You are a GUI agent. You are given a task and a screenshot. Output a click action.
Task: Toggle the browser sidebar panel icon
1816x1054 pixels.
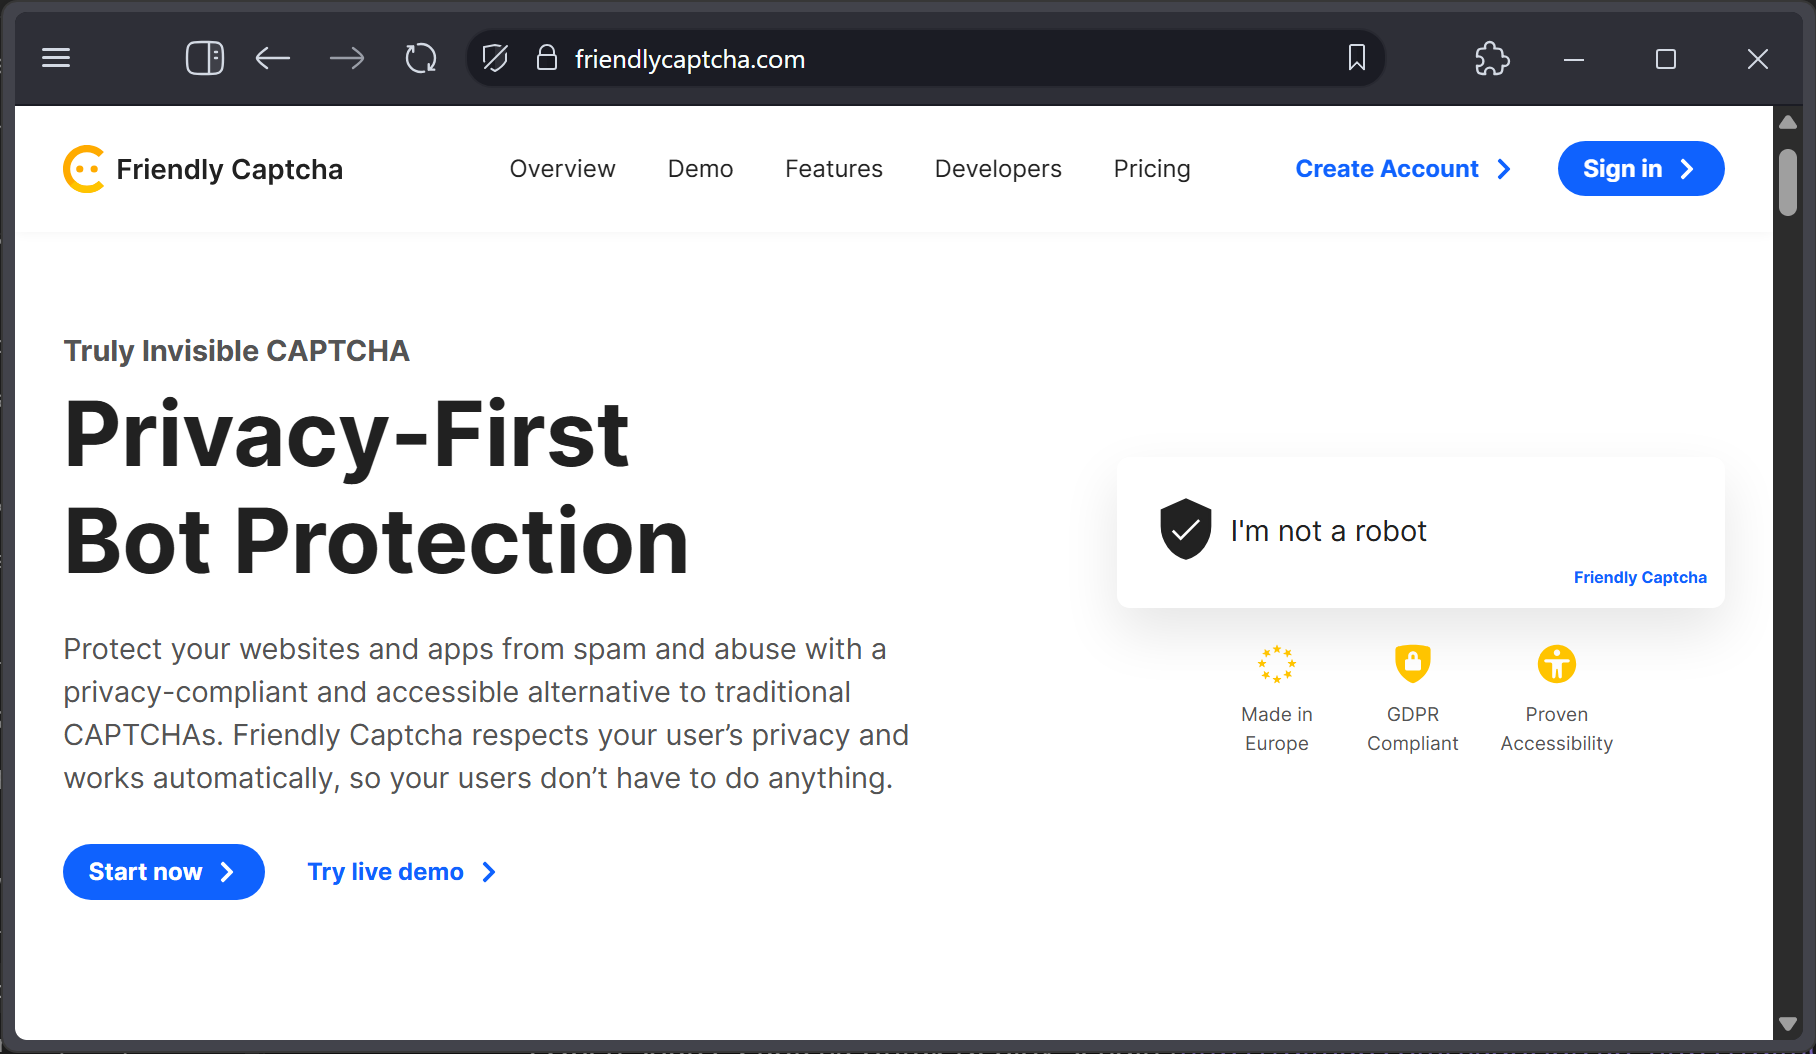click(205, 58)
